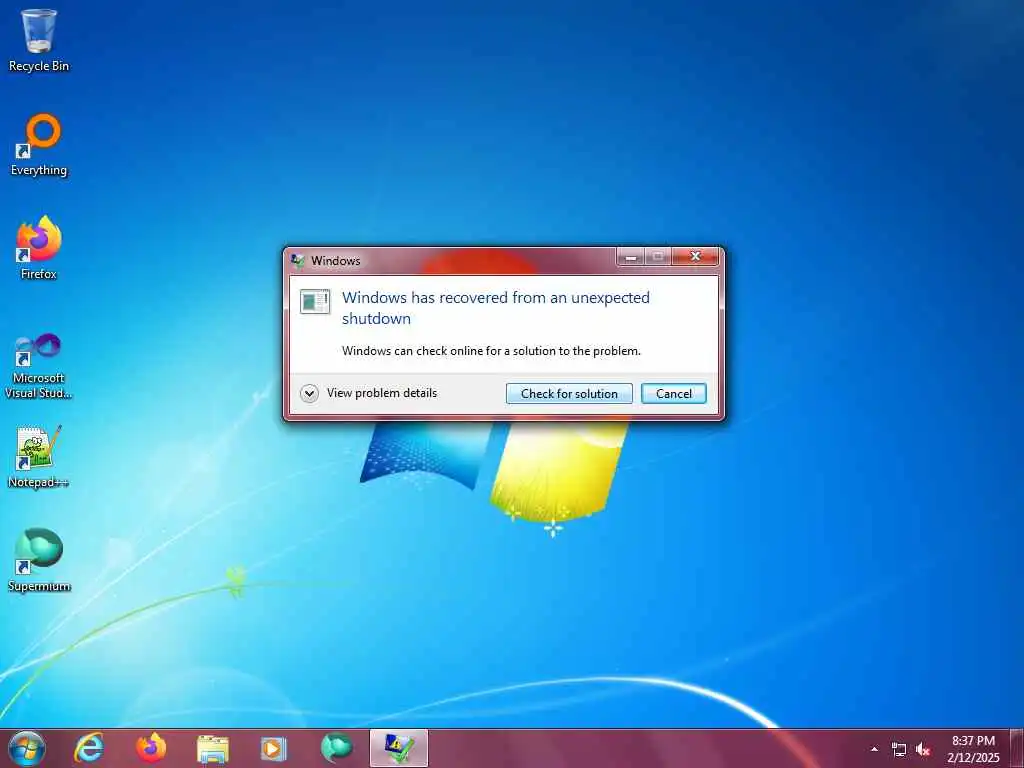
Task: Click the 'check online for a solution' message
Action: (491, 351)
